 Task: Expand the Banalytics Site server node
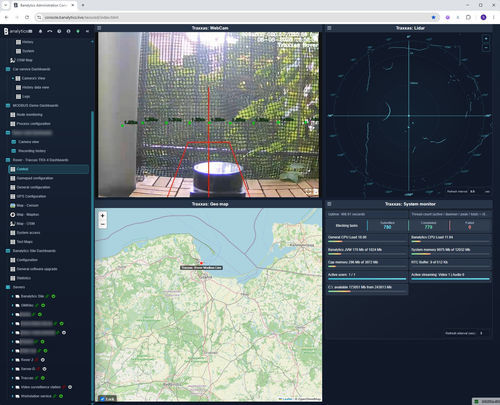tap(13, 296)
